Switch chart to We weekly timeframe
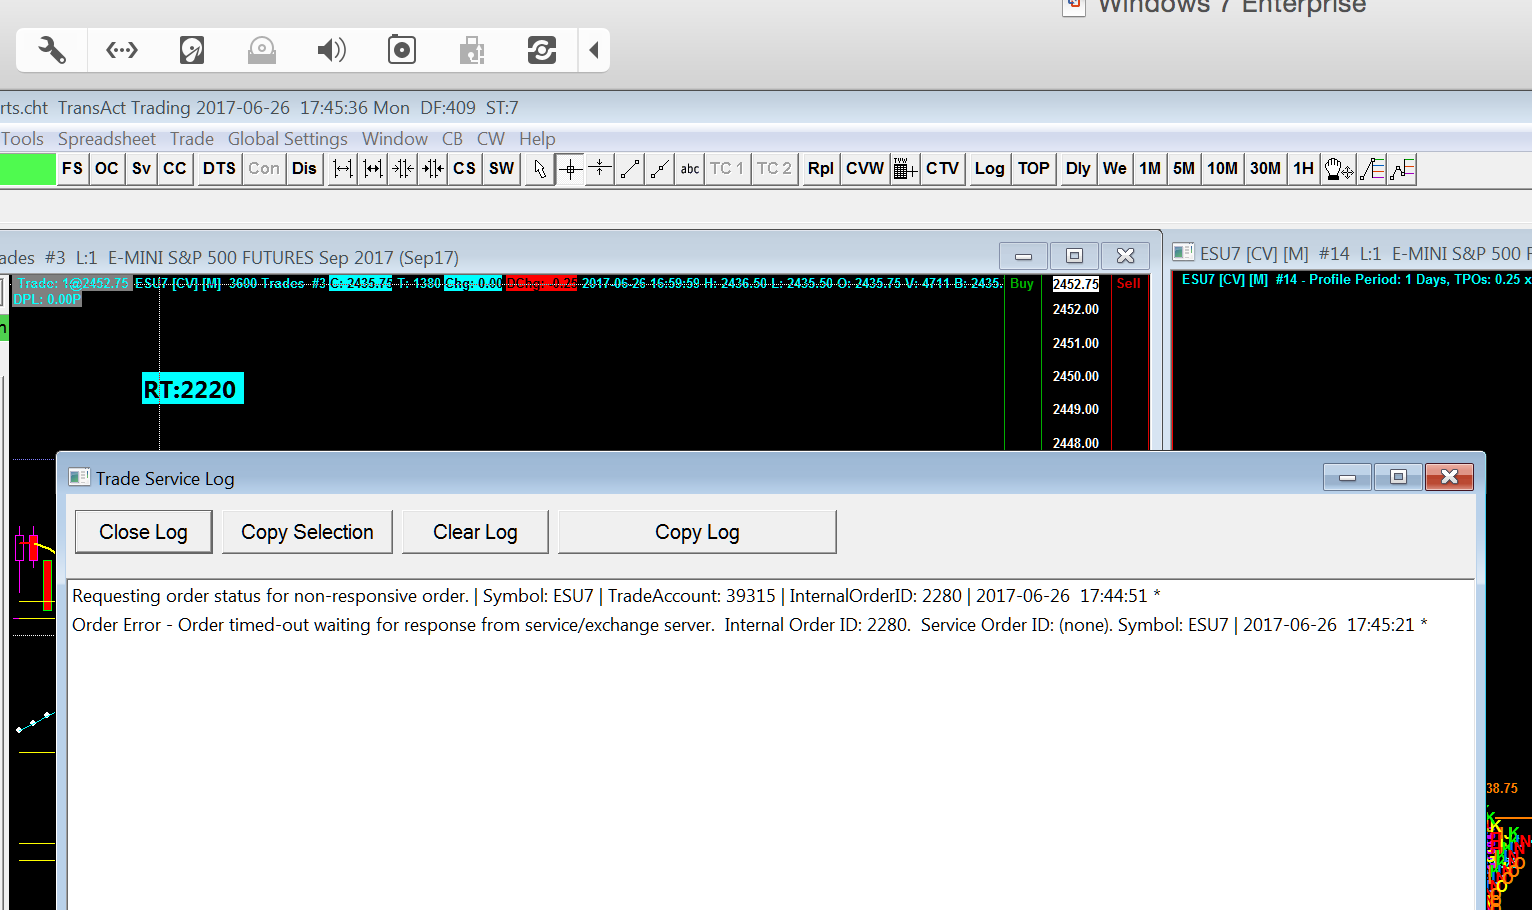 pos(1115,169)
